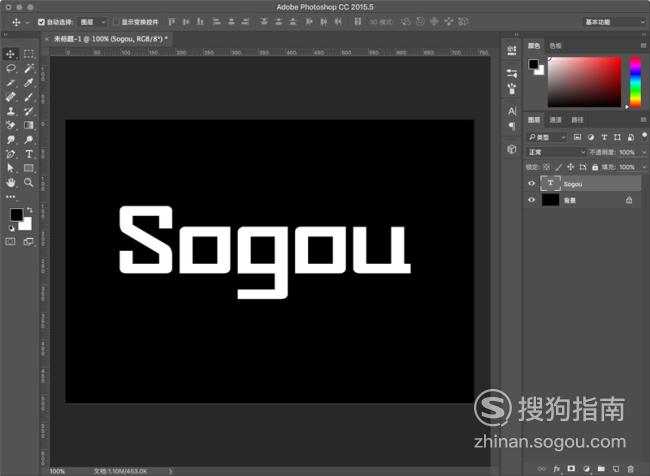The image size is (650, 476).
Task: Create a new layer group folder icon
Action: (x=601, y=469)
